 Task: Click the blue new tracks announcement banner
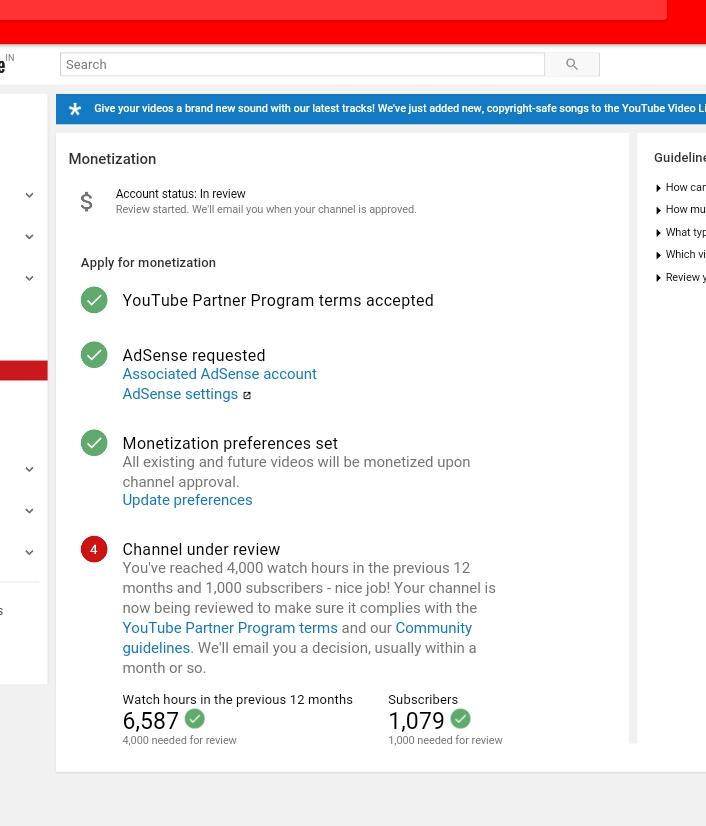pyautogui.click(x=381, y=109)
